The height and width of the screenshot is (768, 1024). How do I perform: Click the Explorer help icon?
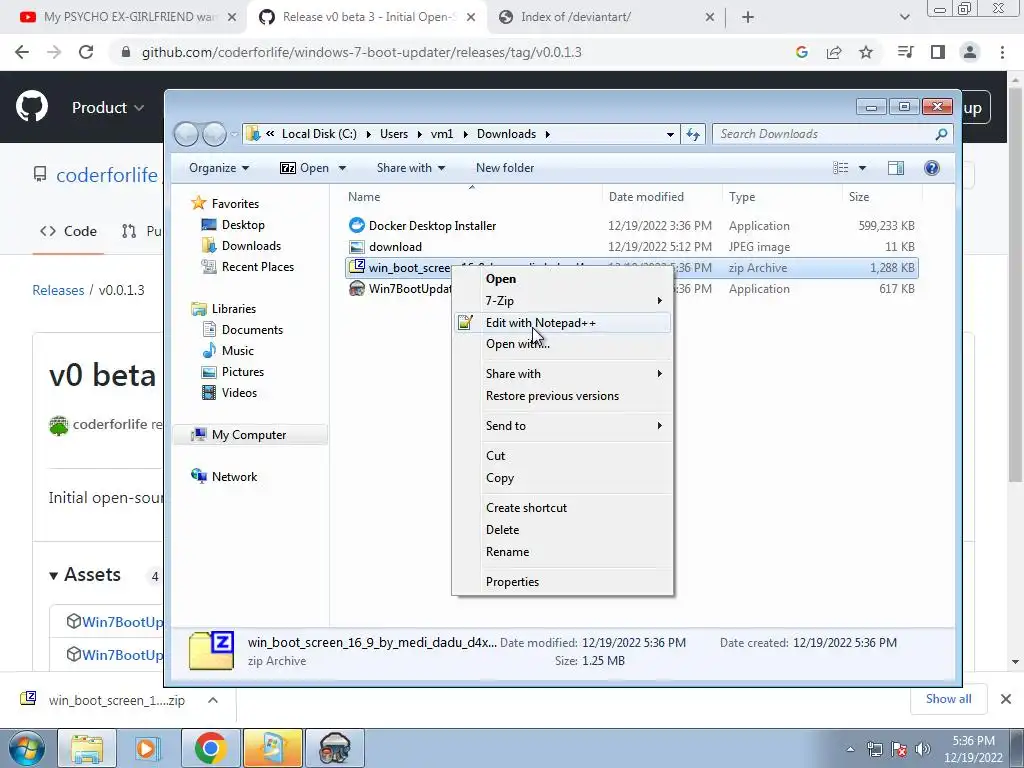tap(932, 168)
